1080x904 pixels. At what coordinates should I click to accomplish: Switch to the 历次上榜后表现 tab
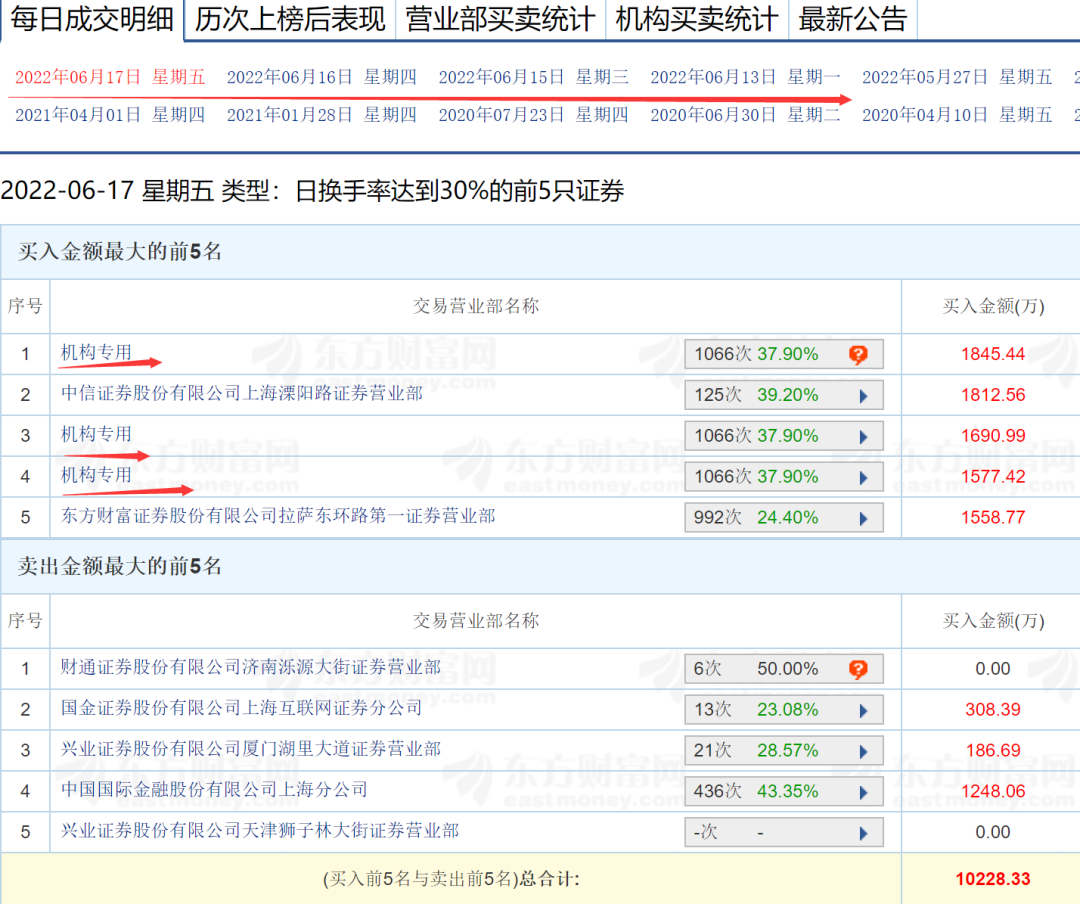click(290, 19)
